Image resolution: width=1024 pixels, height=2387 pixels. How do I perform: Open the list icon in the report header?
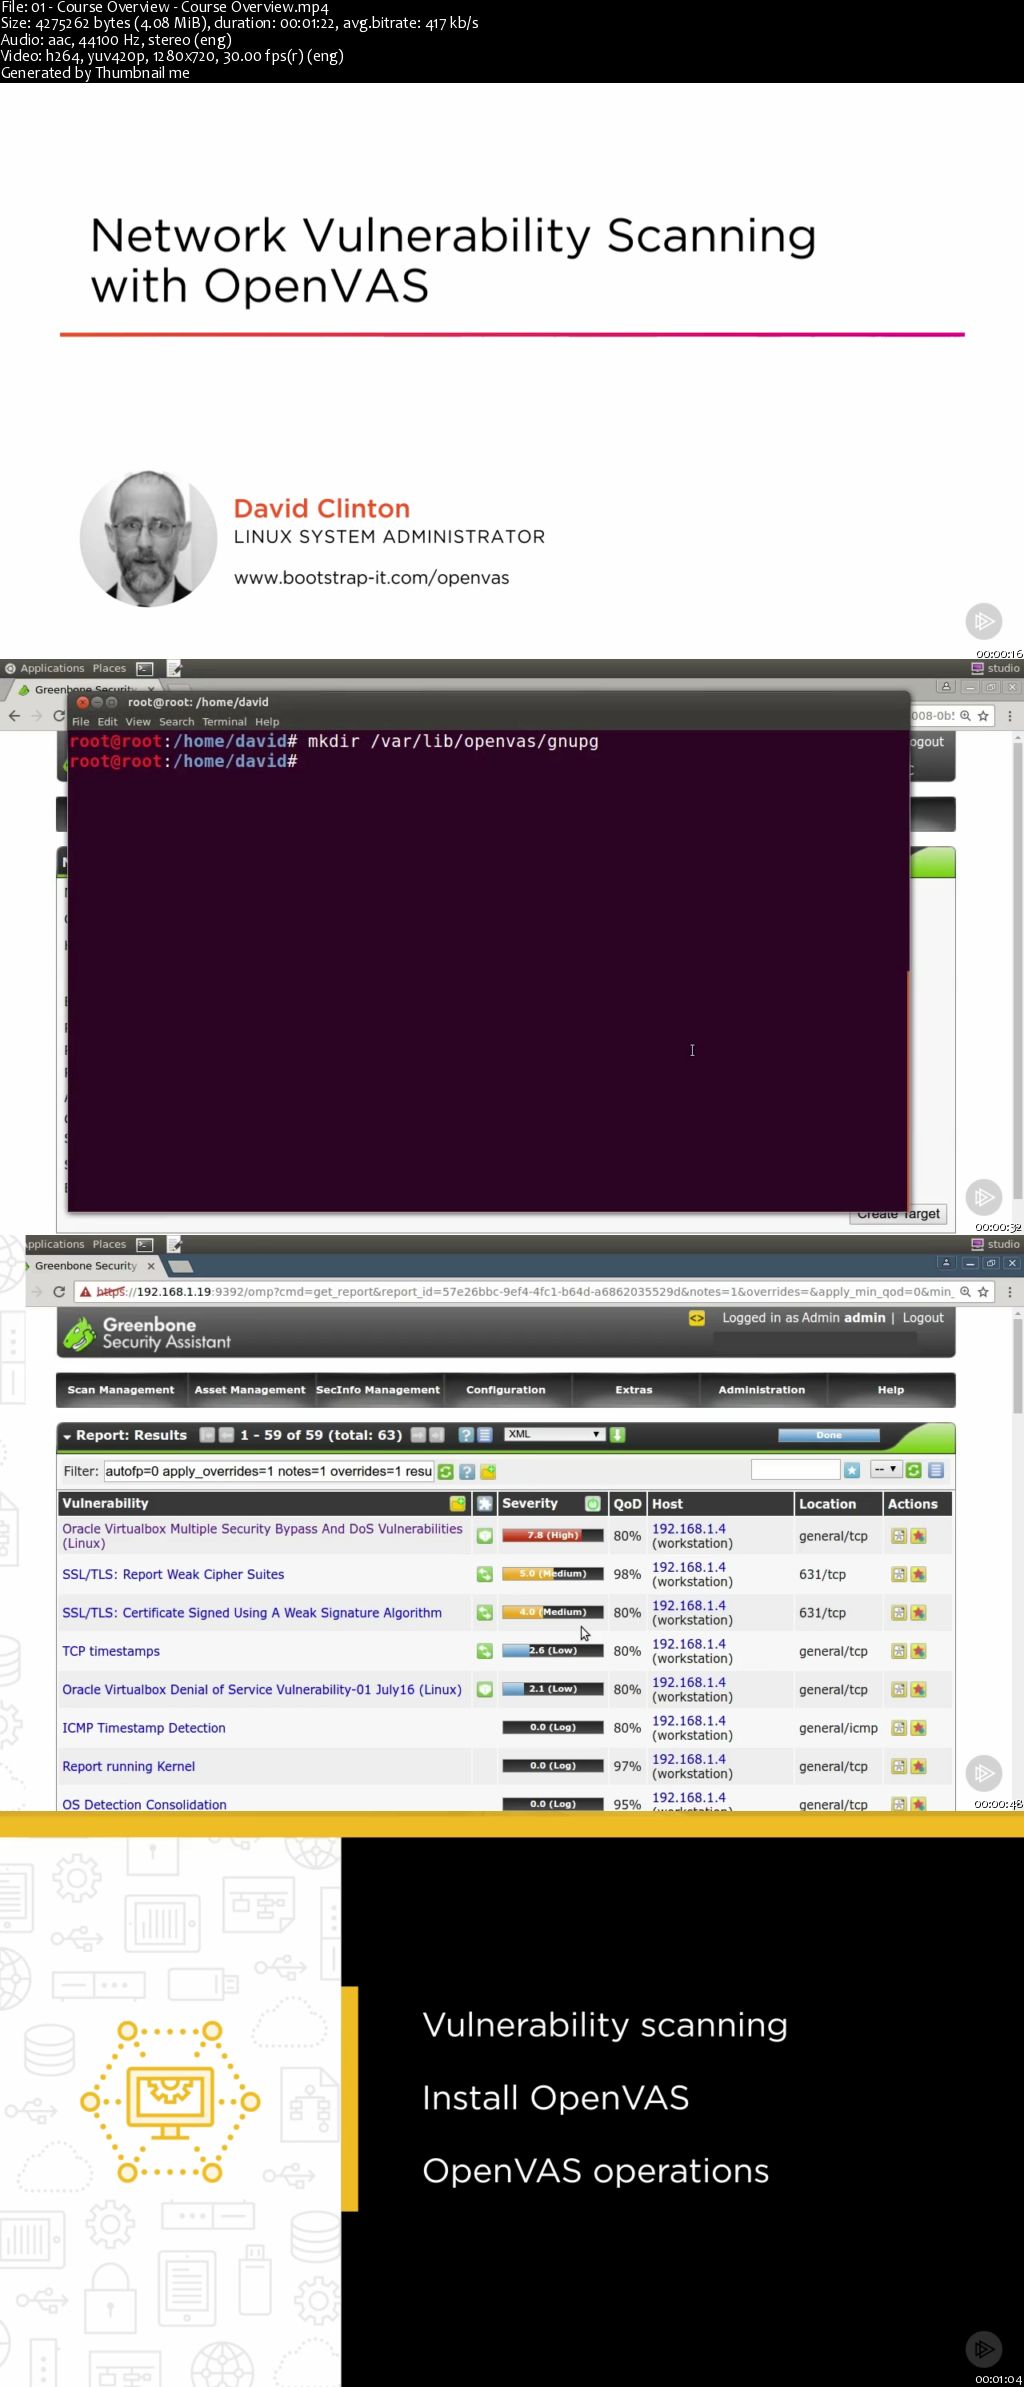(x=485, y=1435)
